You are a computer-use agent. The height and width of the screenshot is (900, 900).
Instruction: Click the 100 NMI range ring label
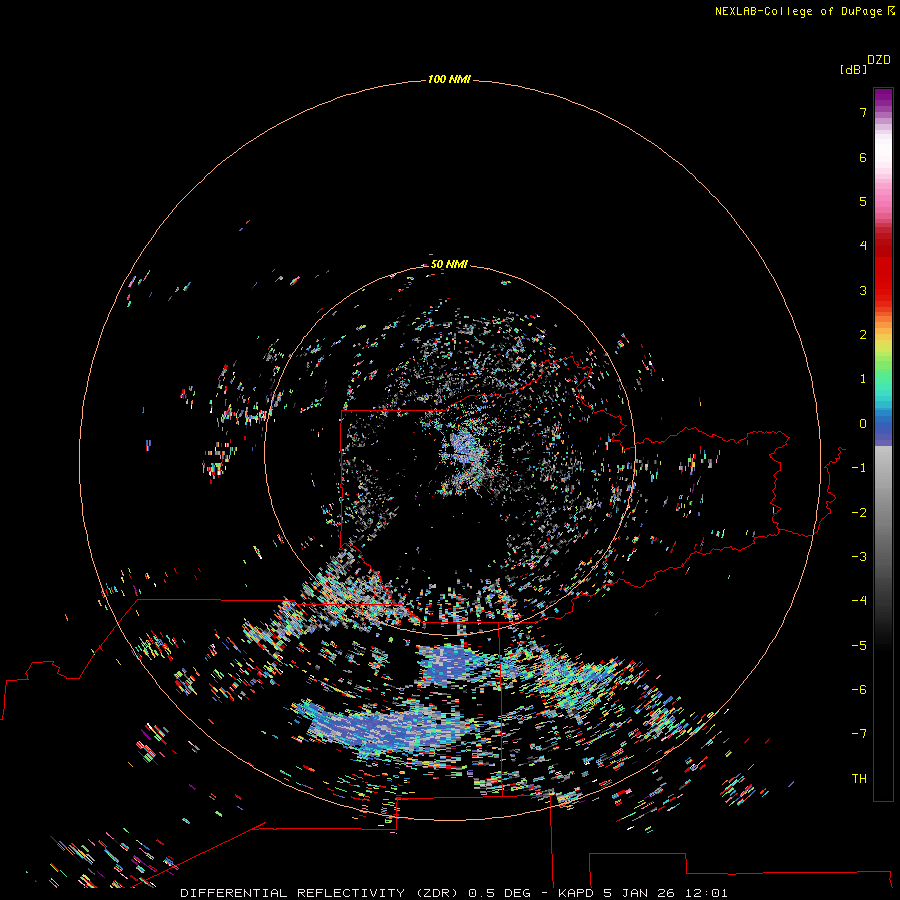point(449,79)
